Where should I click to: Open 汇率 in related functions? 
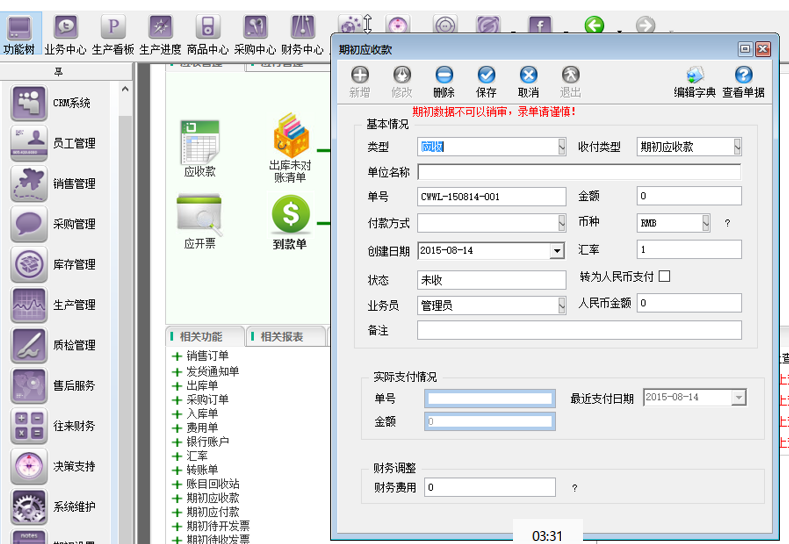(x=197, y=456)
